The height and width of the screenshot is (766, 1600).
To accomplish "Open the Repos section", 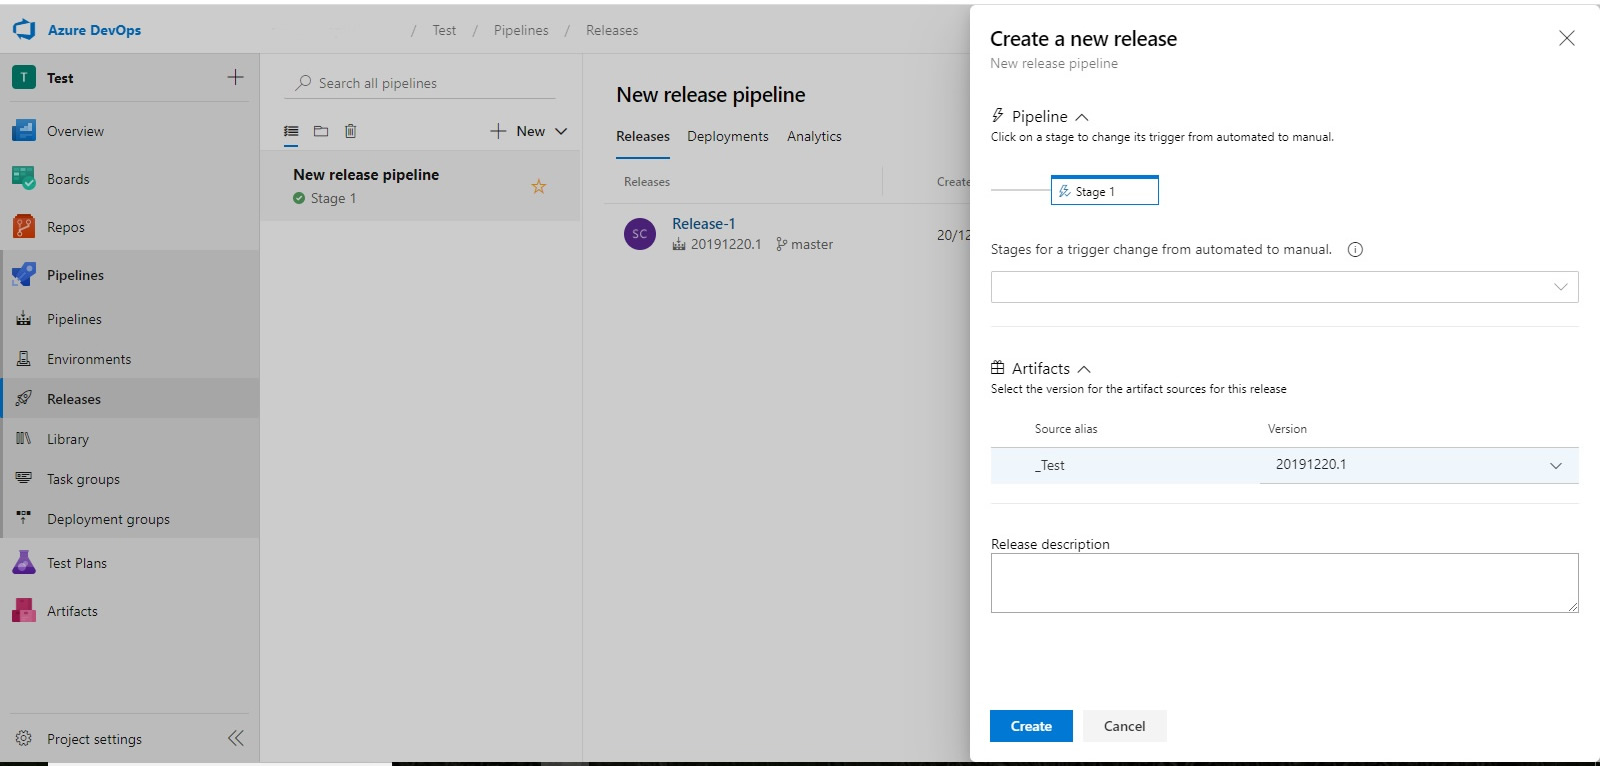I will pyautogui.click(x=66, y=227).
